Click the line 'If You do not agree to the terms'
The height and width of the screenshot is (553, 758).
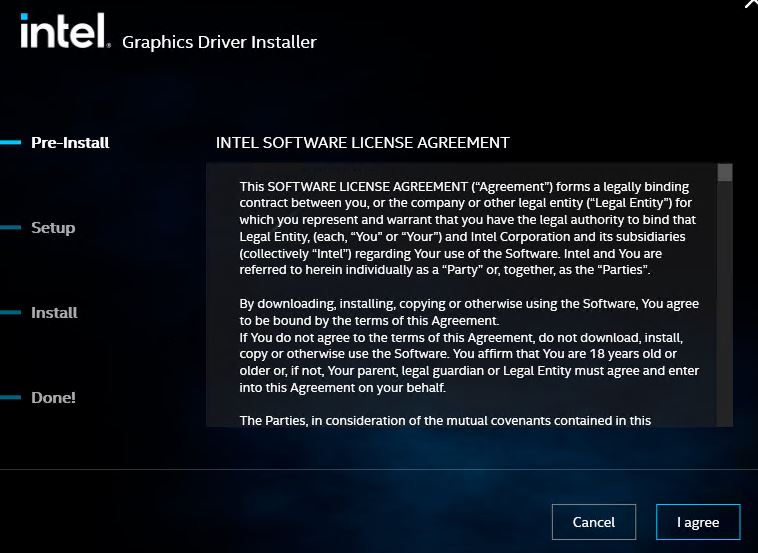pyautogui.click(x=461, y=337)
